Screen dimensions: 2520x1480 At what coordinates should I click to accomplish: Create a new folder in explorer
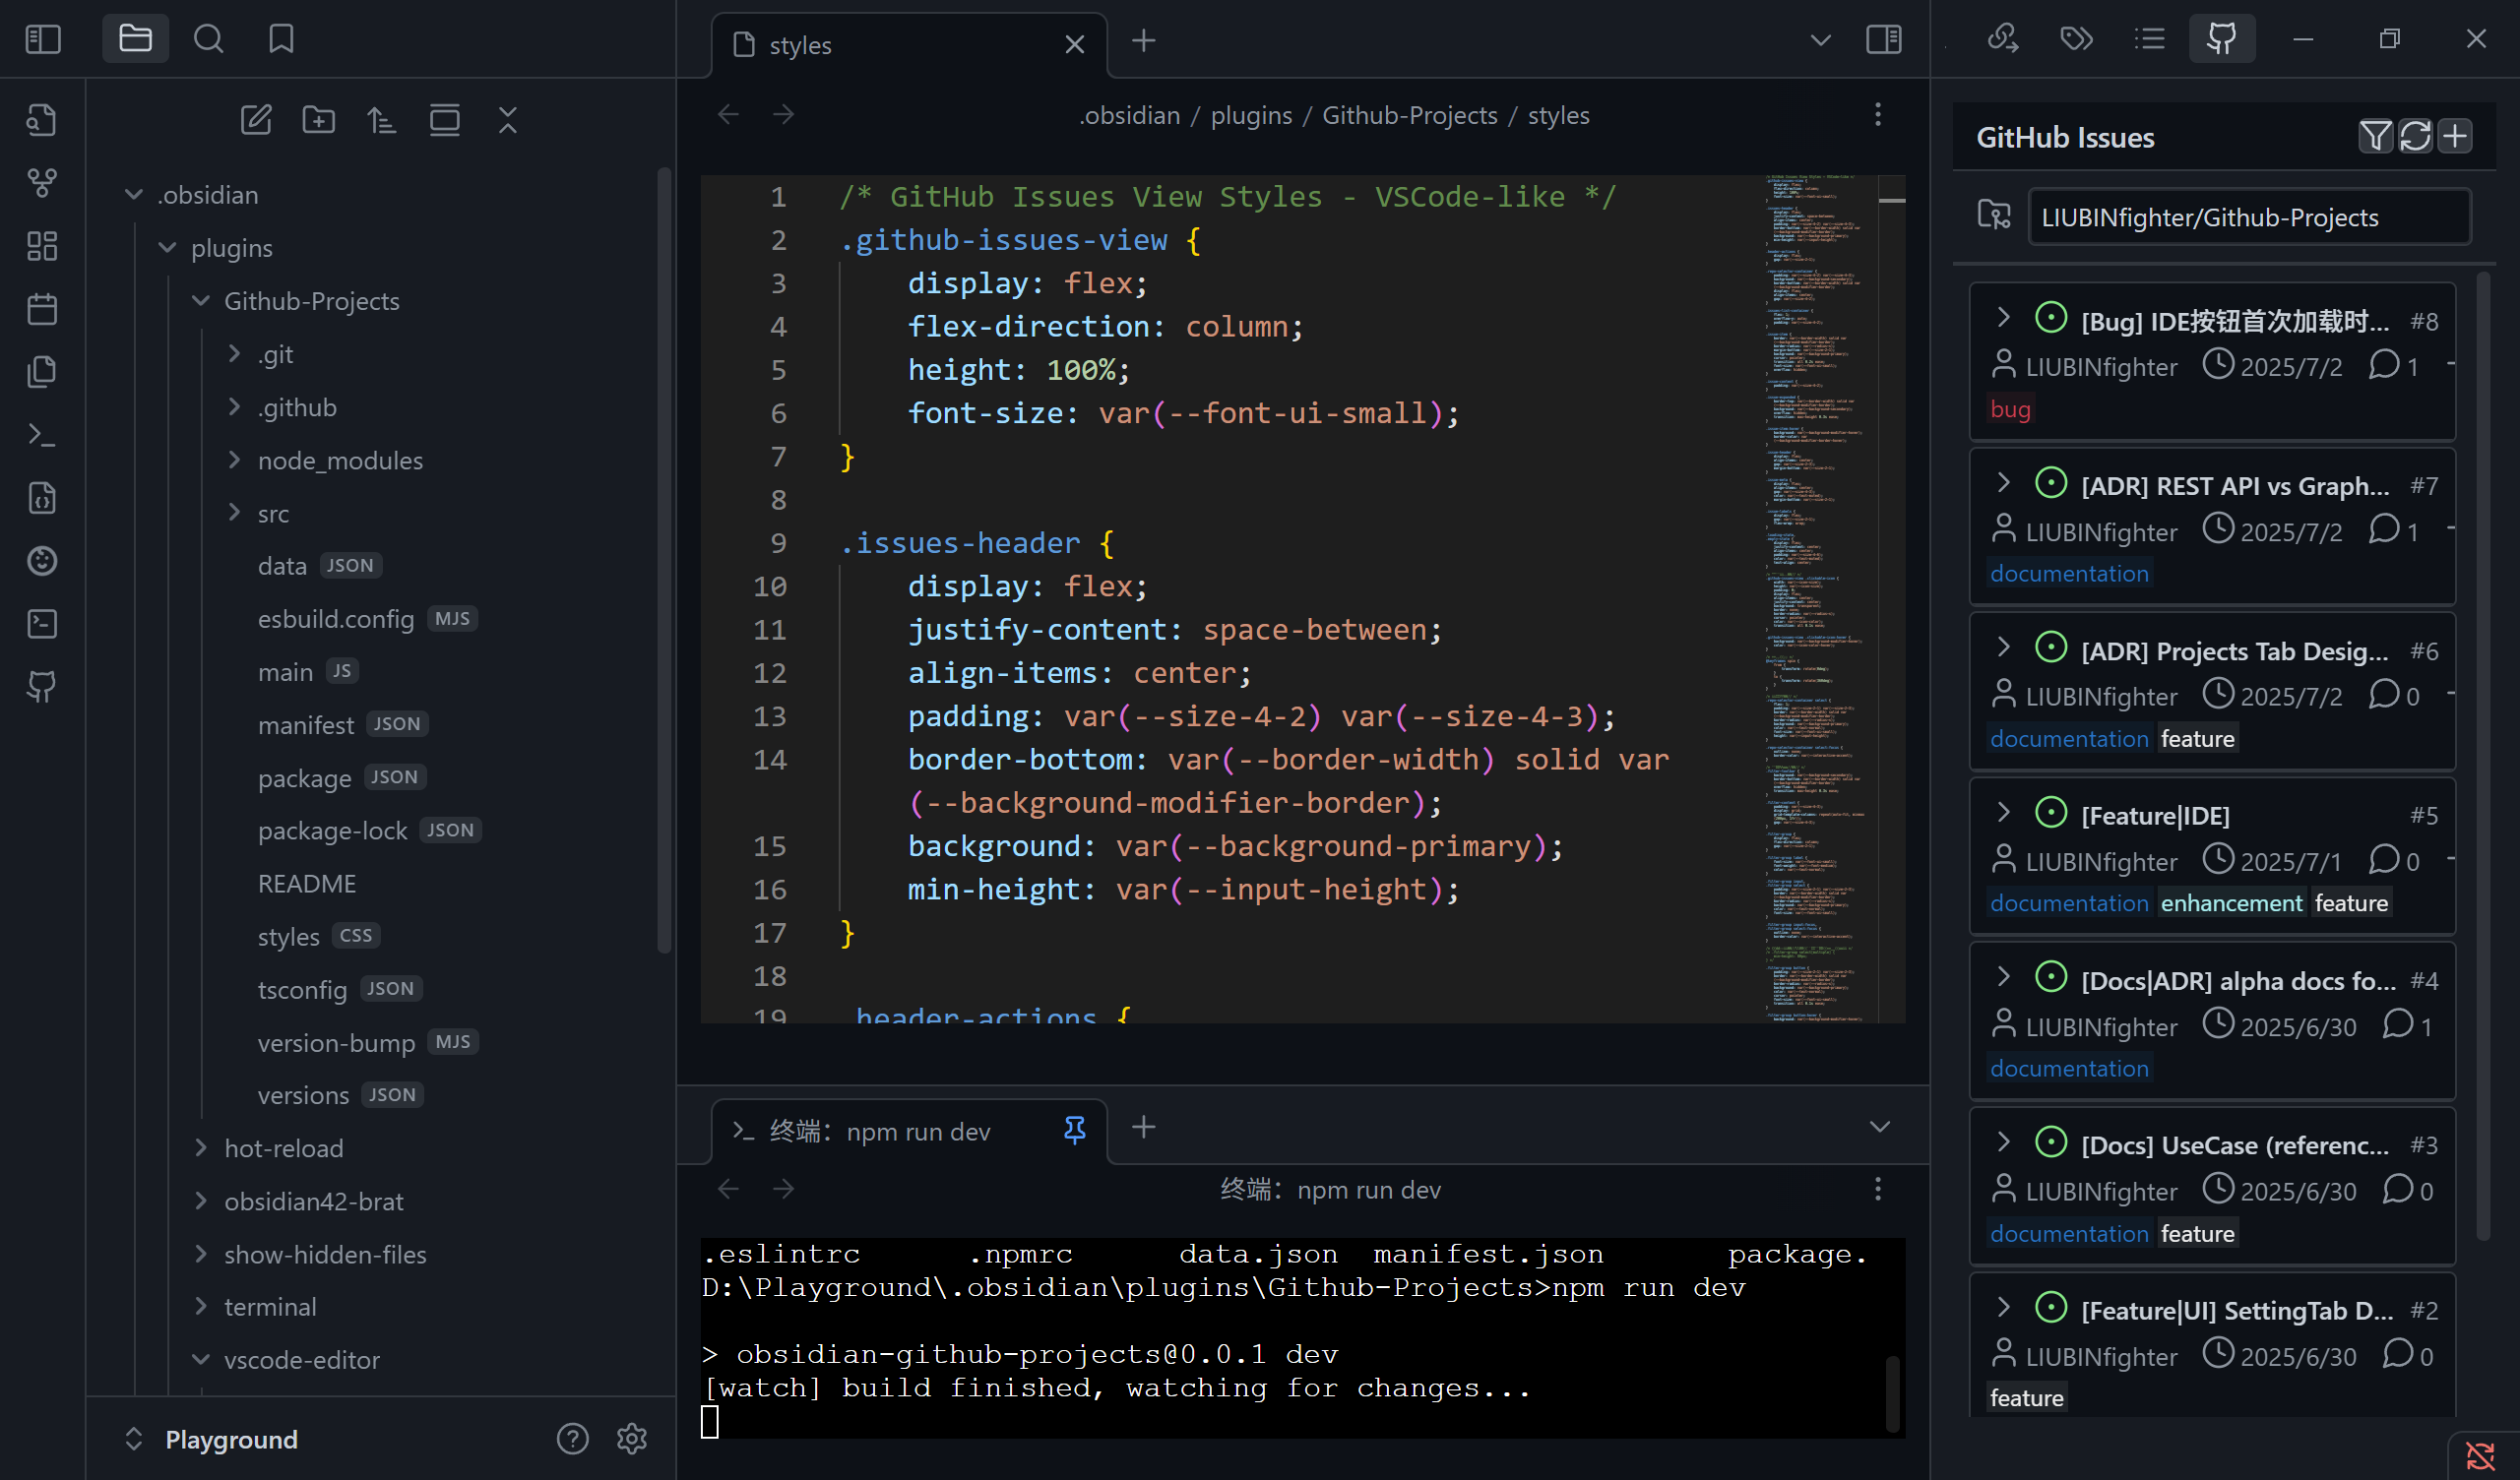(x=319, y=120)
